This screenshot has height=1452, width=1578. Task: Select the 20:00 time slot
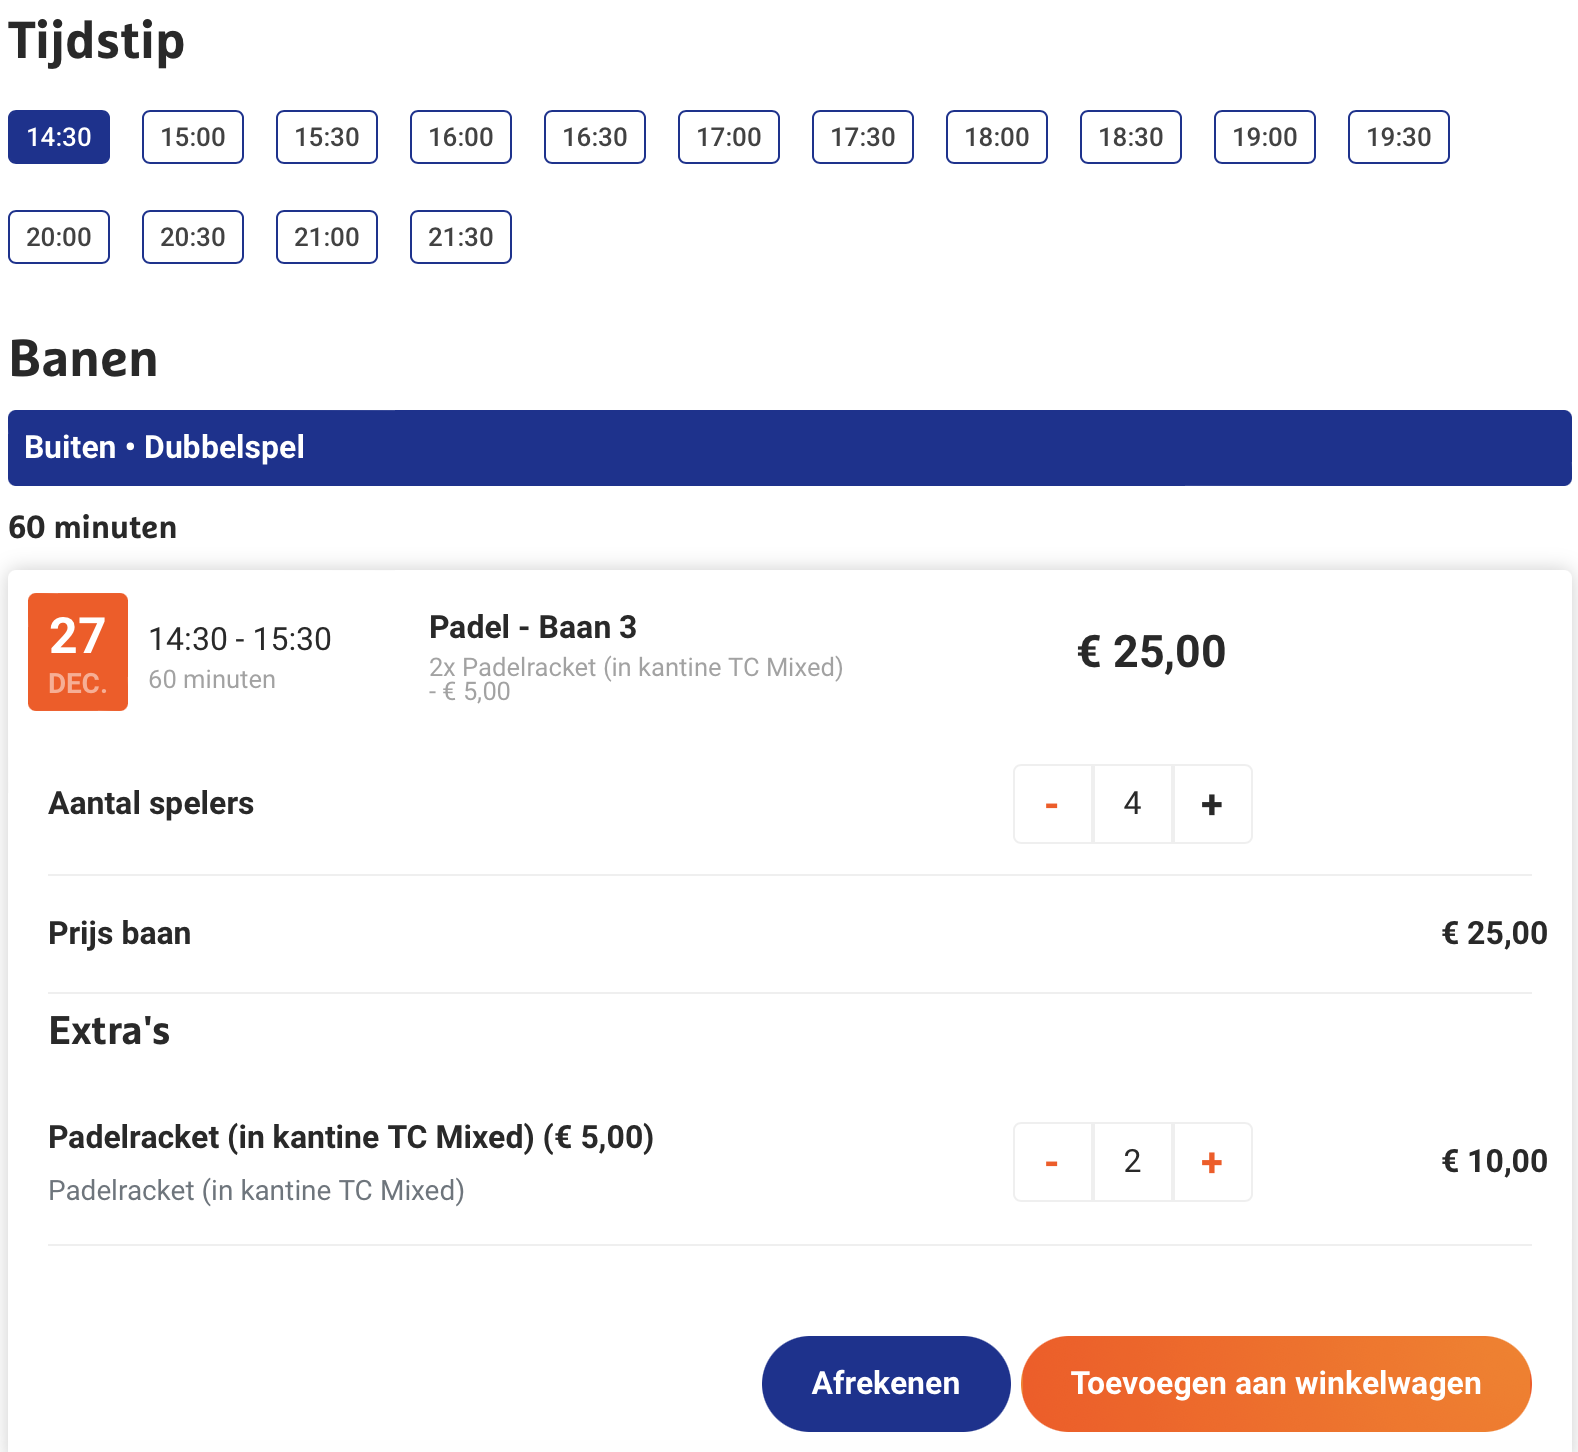[x=59, y=237]
